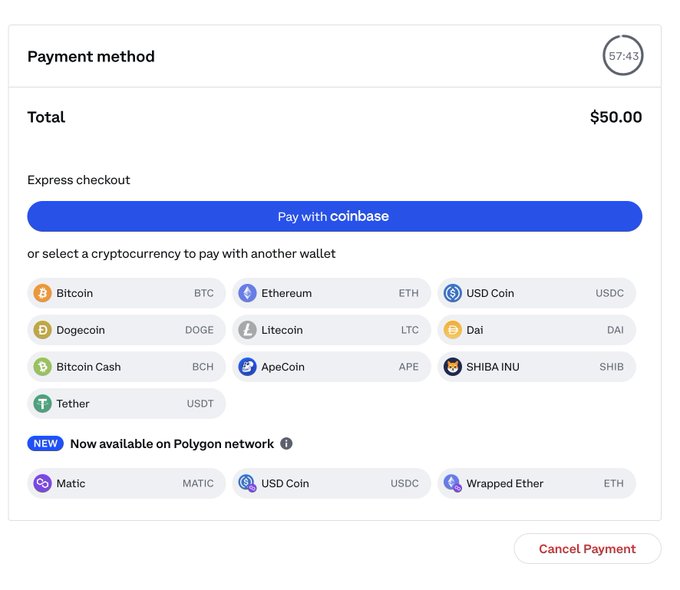Cancel the payment
This screenshot has width=680, height=590.
tap(587, 549)
